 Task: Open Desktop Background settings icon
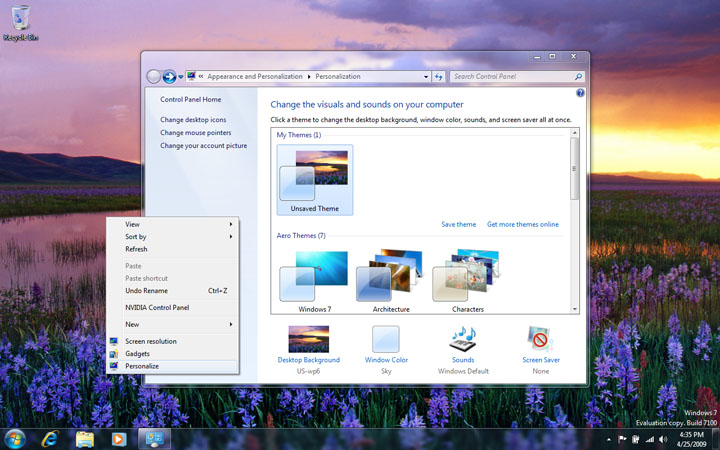coord(309,339)
